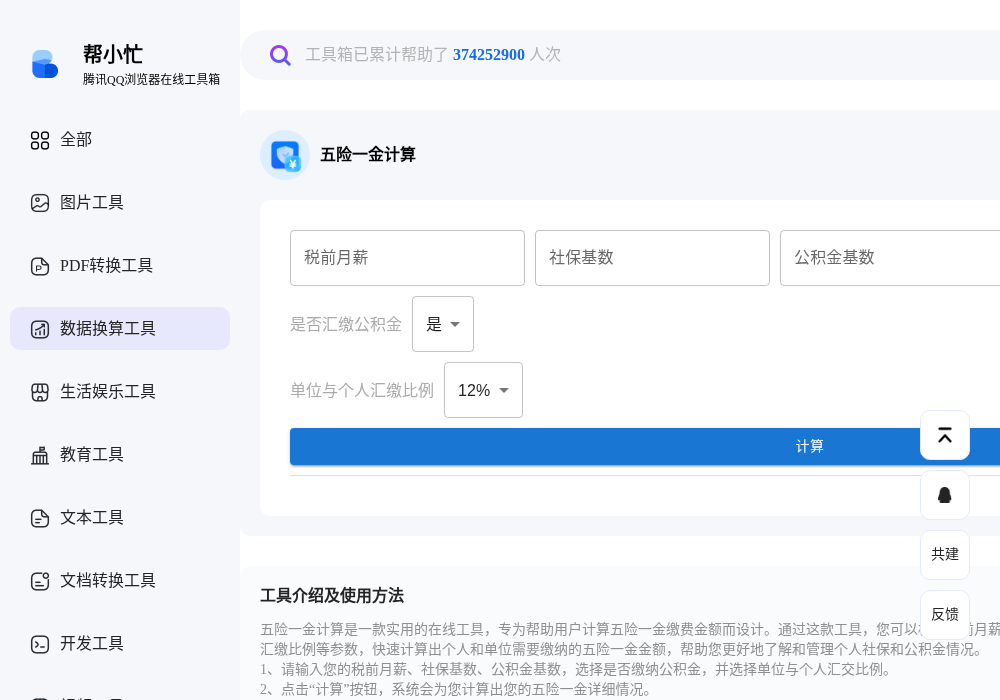
Task: Click the QQ penguin icon button
Action: pos(945,495)
